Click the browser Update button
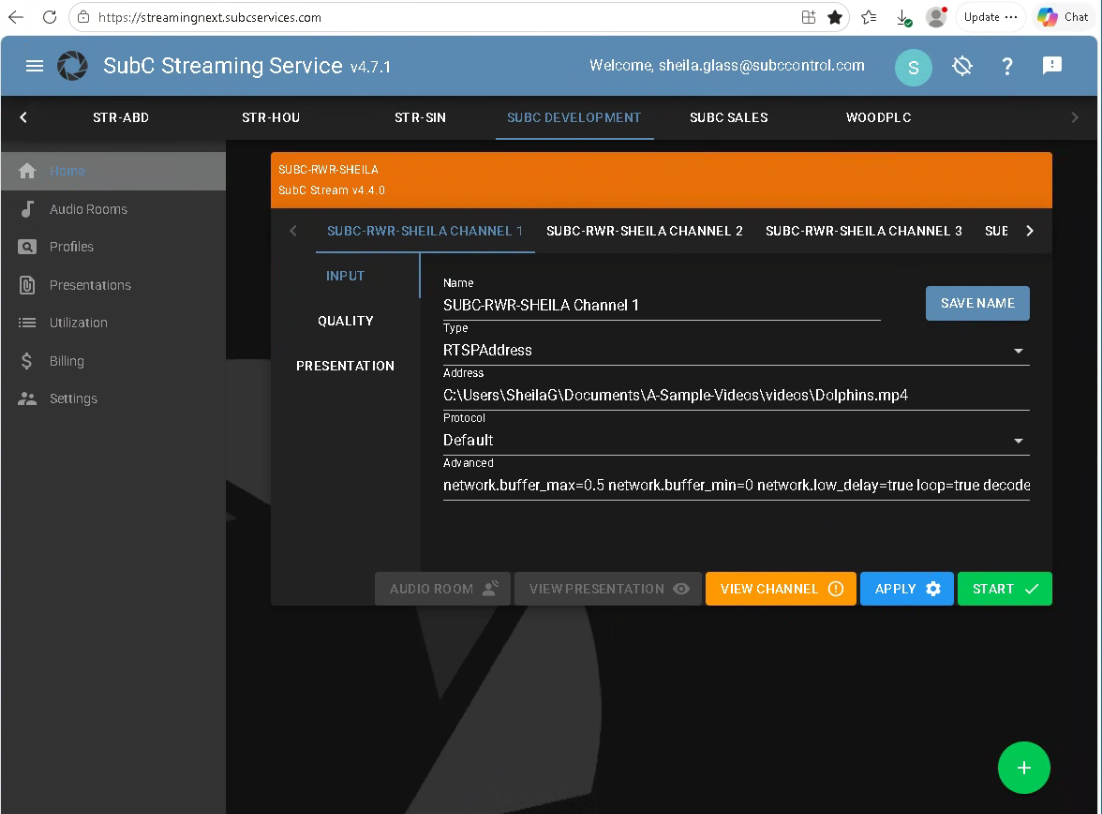1102x814 pixels. pos(990,17)
